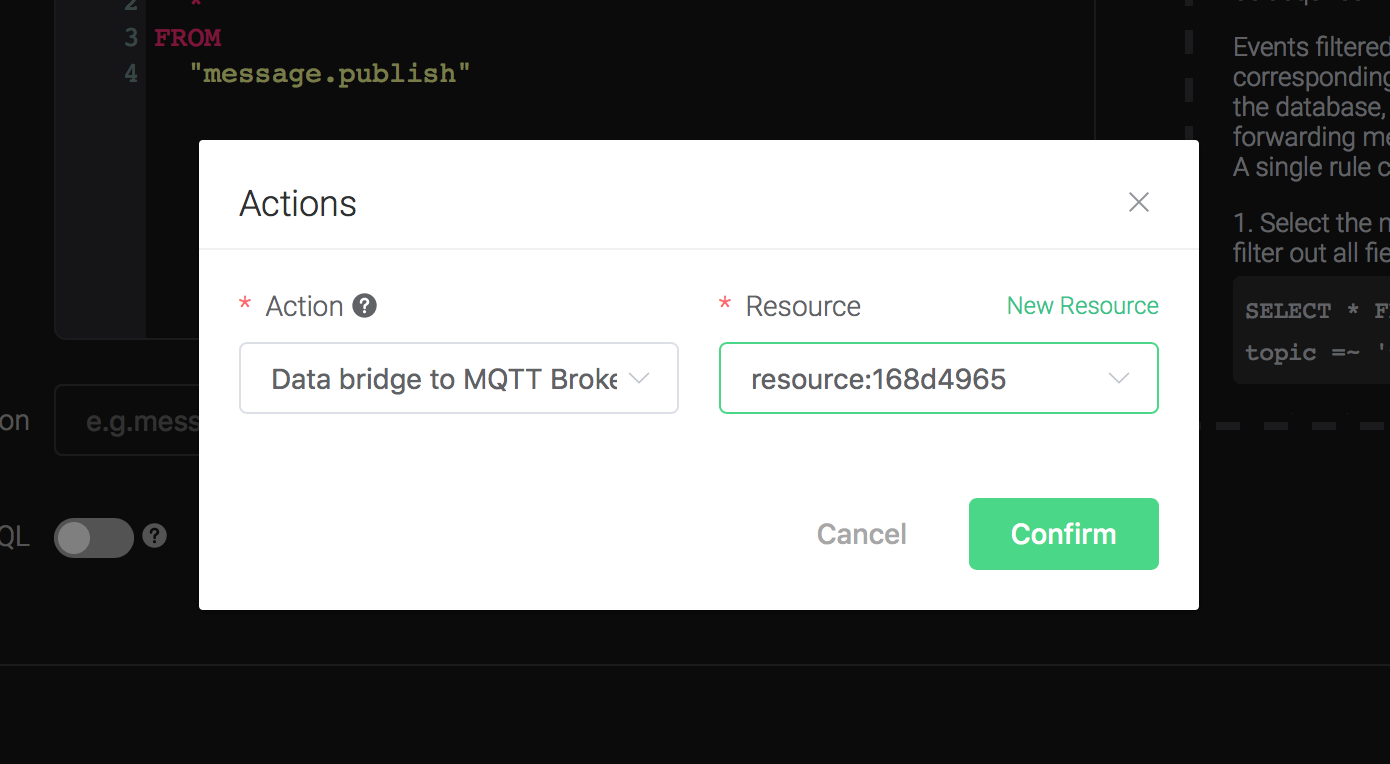Toggle the switch behind the dialog

click(94, 538)
